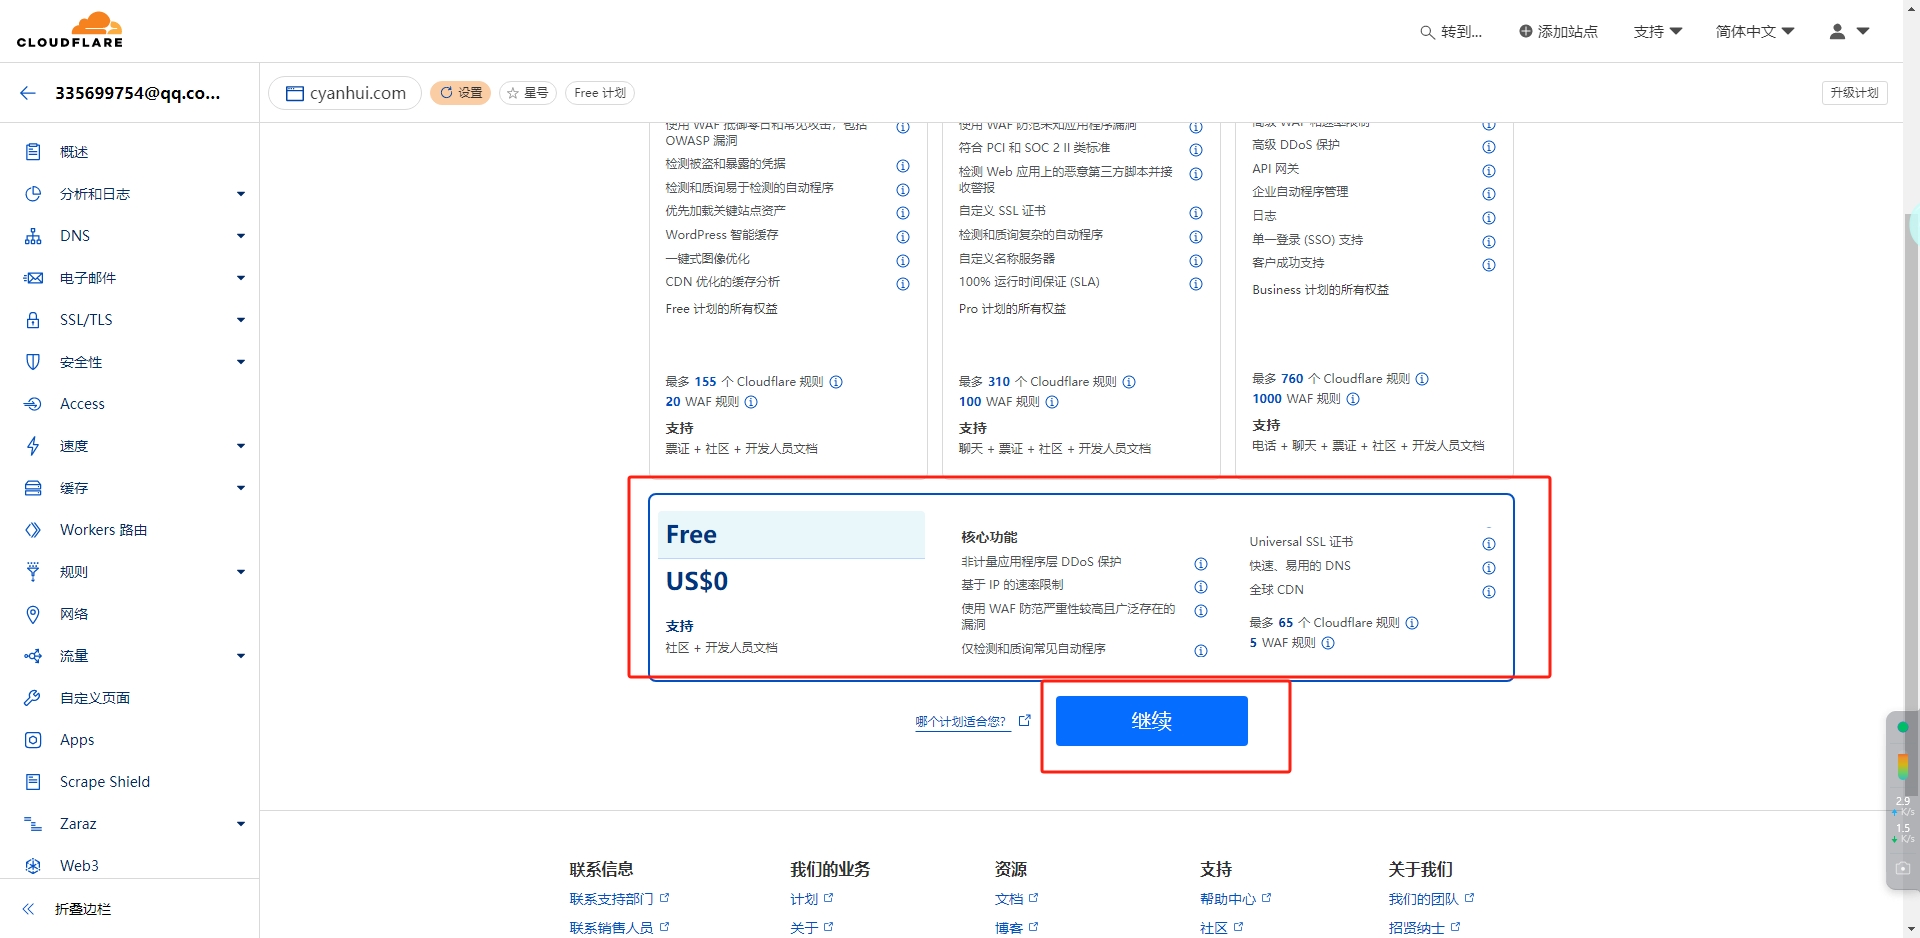The height and width of the screenshot is (938, 1920).
Task: Open 联系支持部门 footer link
Action: [x=611, y=899]
